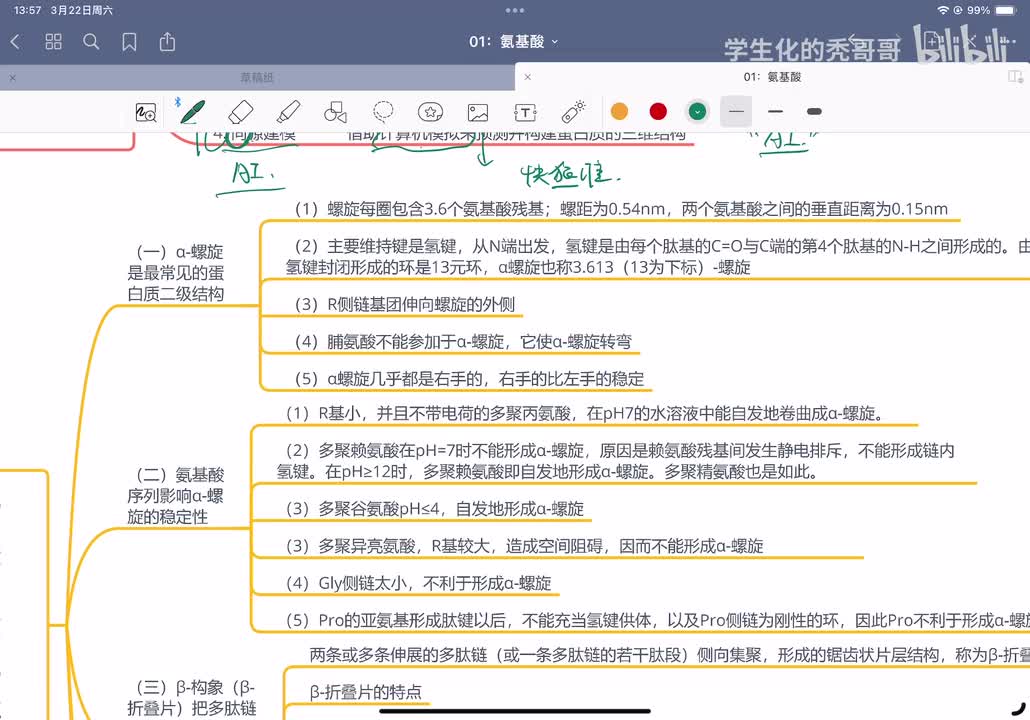The width and height of the screenshot is (1030, 720).
Task: Click text 多聚谷氨酸pH≤4
Action: [434, 508]
